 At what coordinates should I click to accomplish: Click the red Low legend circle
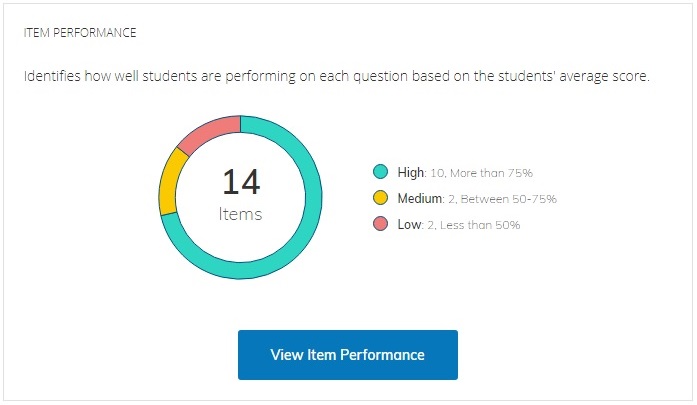pos(380,224)
